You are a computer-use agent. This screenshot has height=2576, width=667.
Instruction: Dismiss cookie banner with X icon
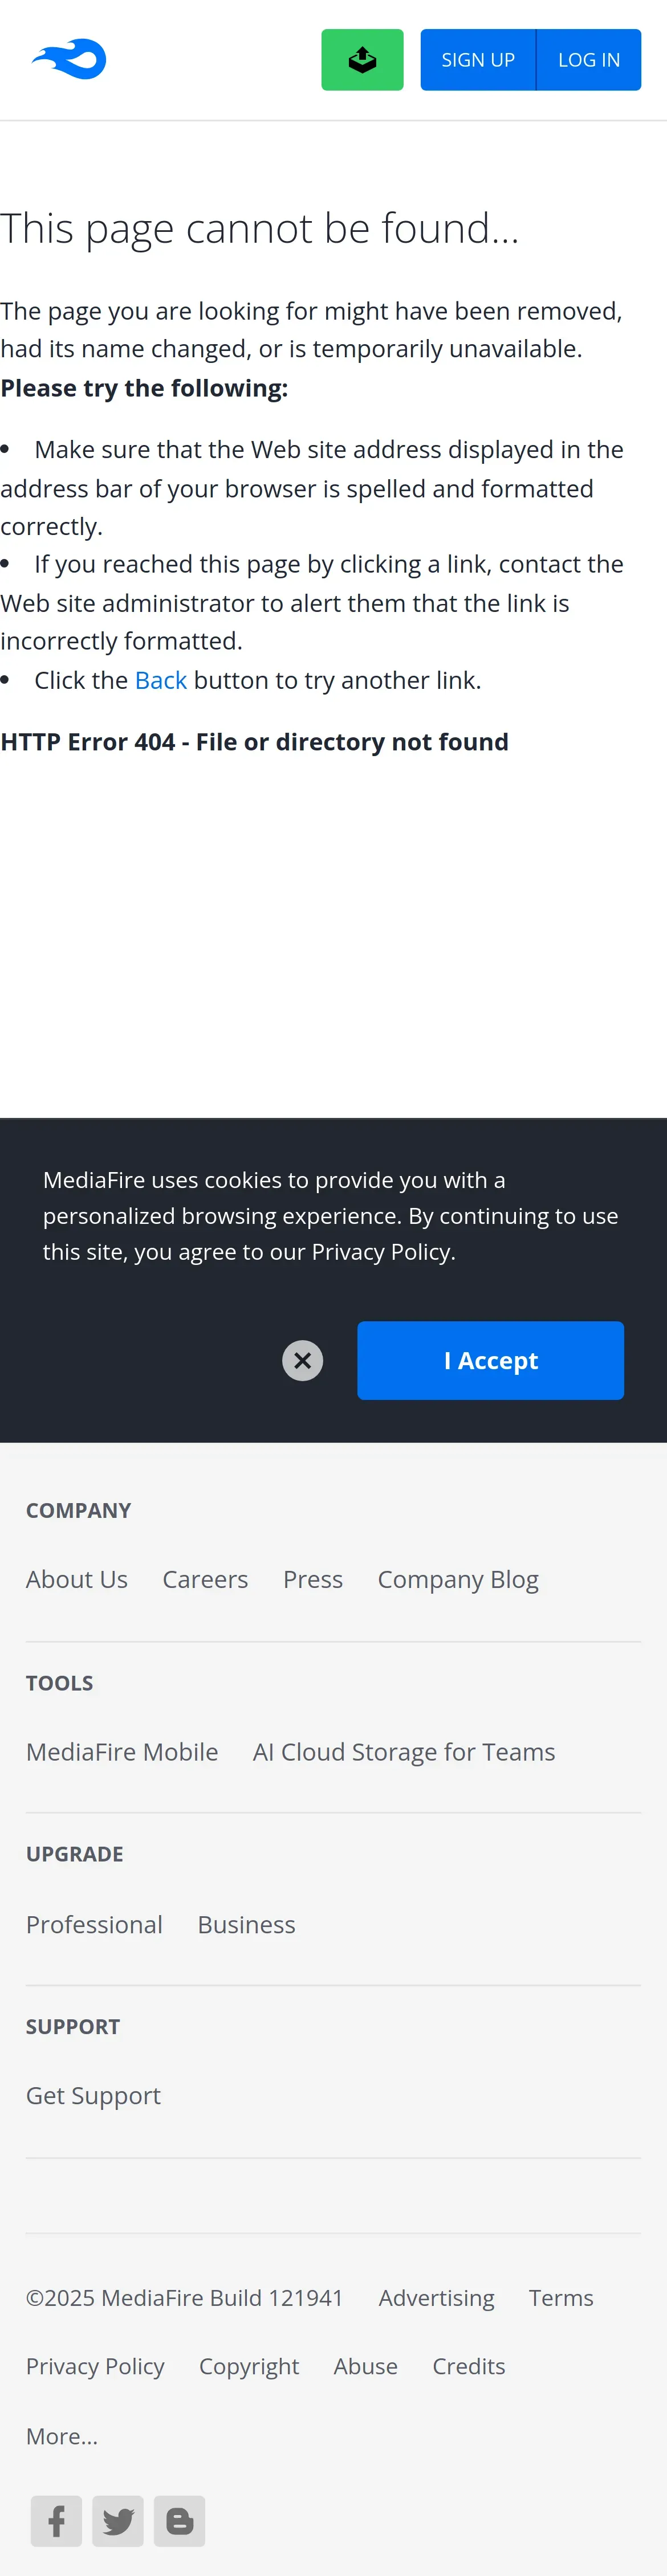click(302, 1360)
